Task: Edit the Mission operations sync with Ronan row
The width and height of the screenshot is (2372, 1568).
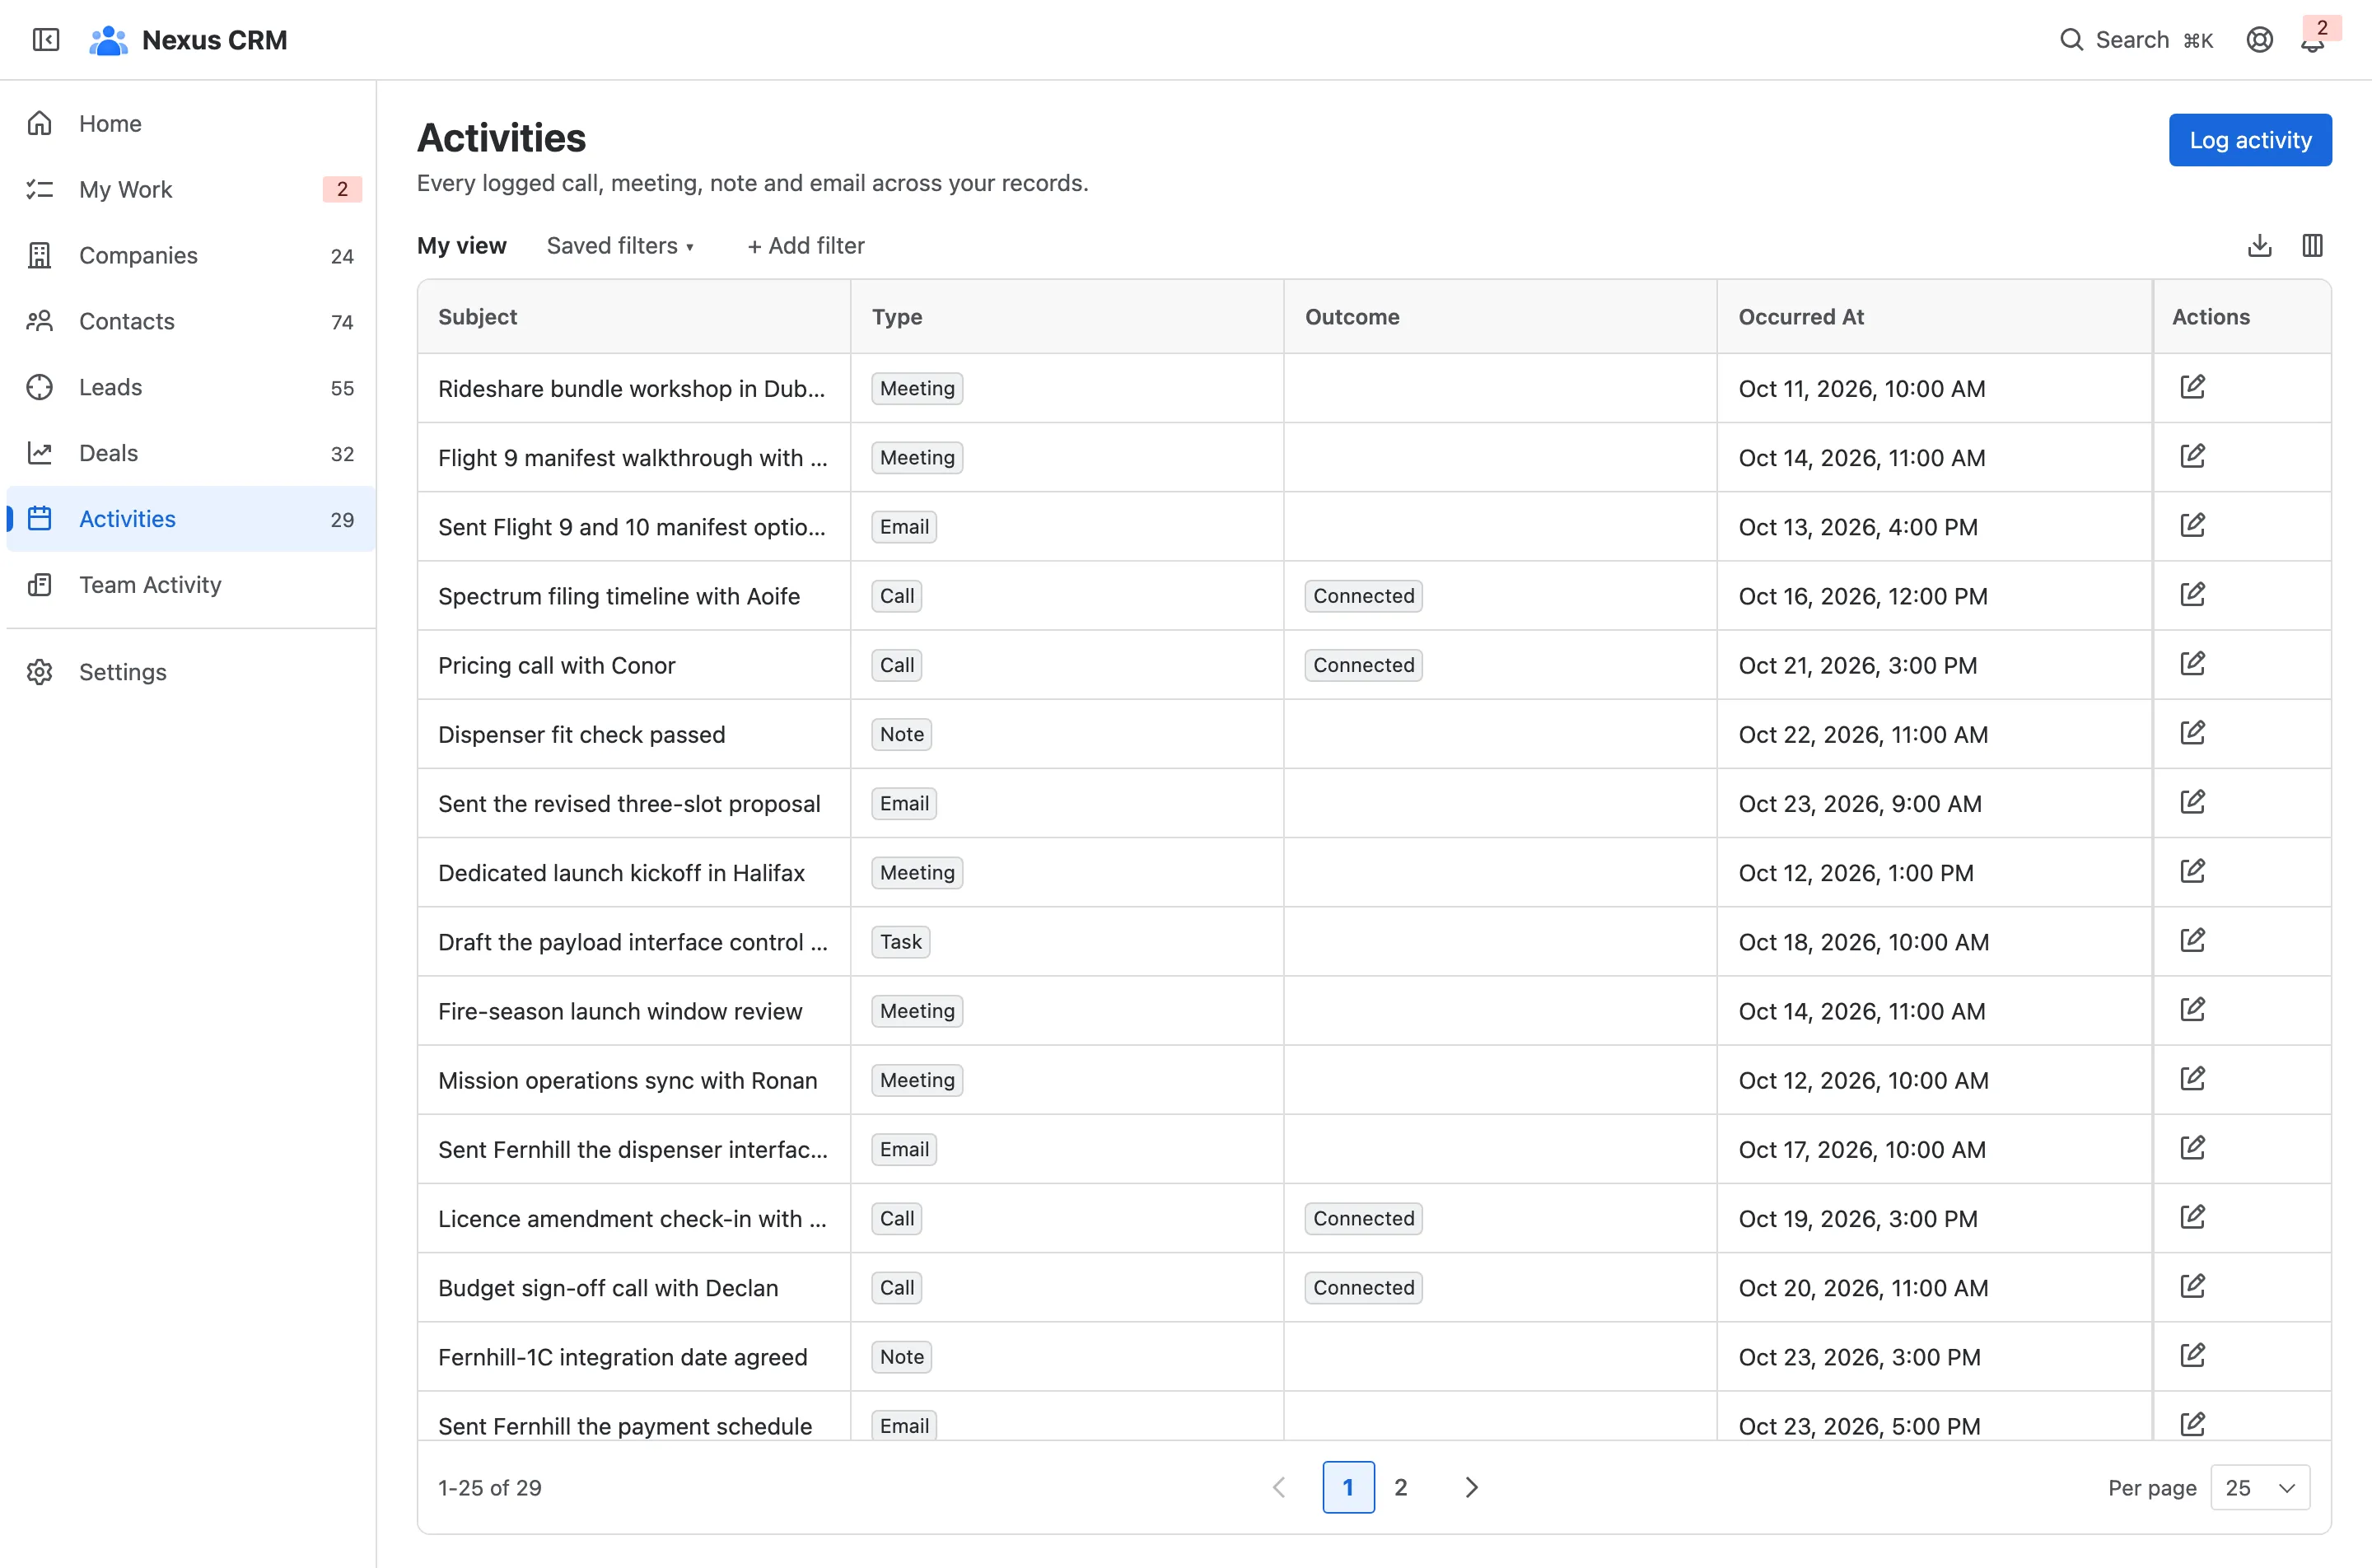Action: point(2192,1079)
